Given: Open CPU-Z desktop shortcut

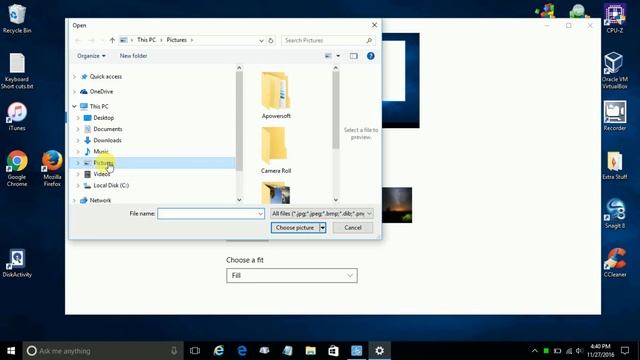Looking at the screenshot, I should click(x=615, y=18).
